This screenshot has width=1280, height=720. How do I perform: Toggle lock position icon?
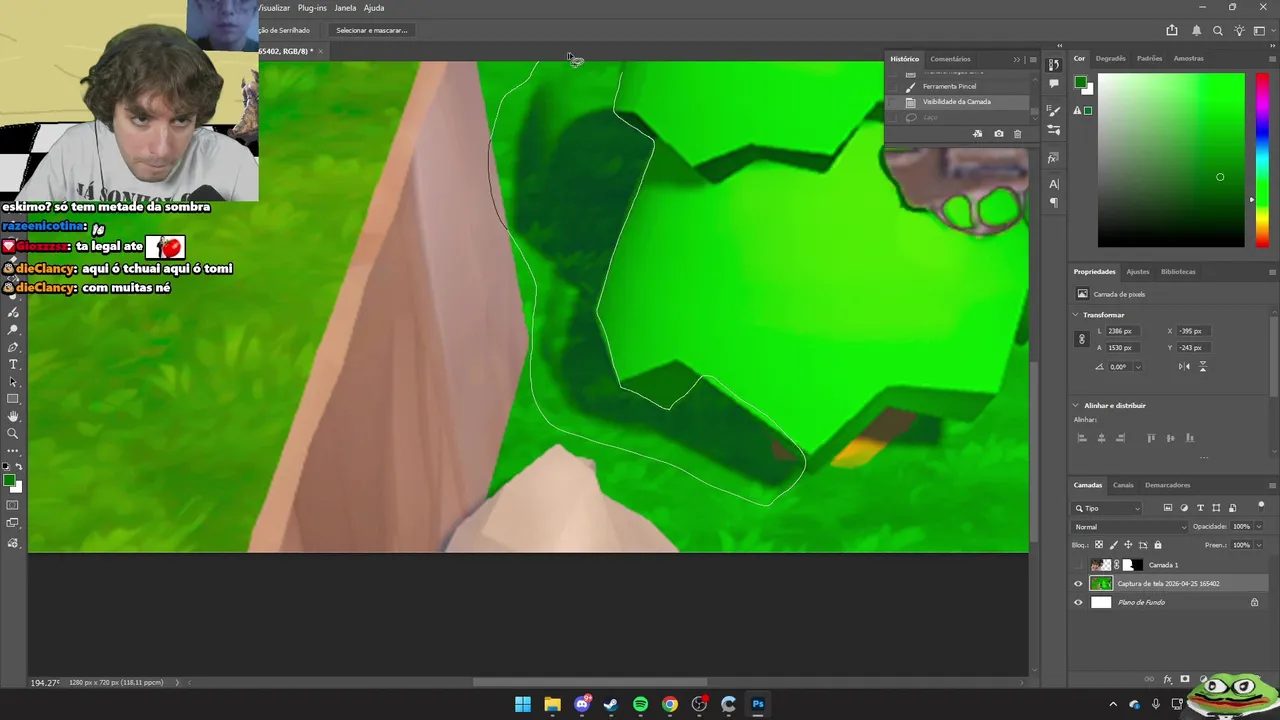click(1128, 545)
